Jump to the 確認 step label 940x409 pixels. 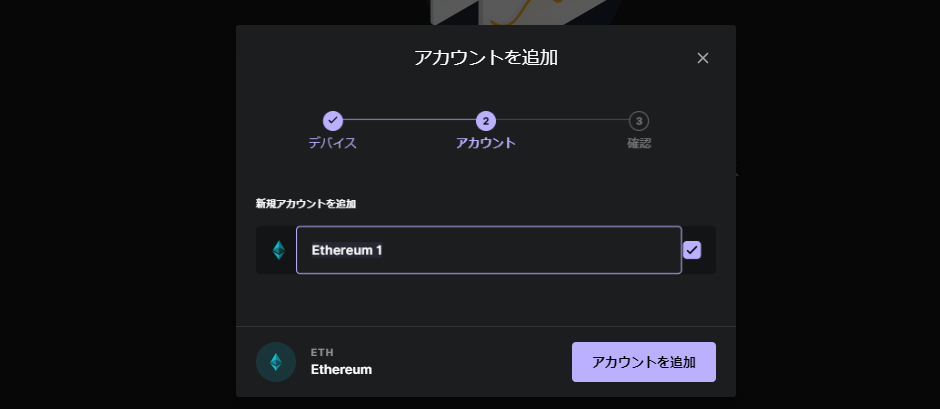click(x=639, y=143)
